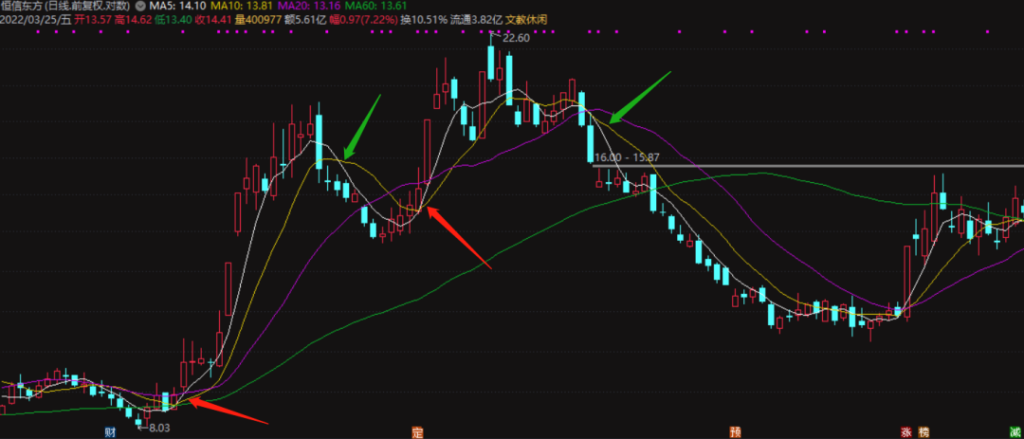Screen dimensions: 1024x439
Task: Click the 22.60 high price label
Action: (x=516, y=38)
